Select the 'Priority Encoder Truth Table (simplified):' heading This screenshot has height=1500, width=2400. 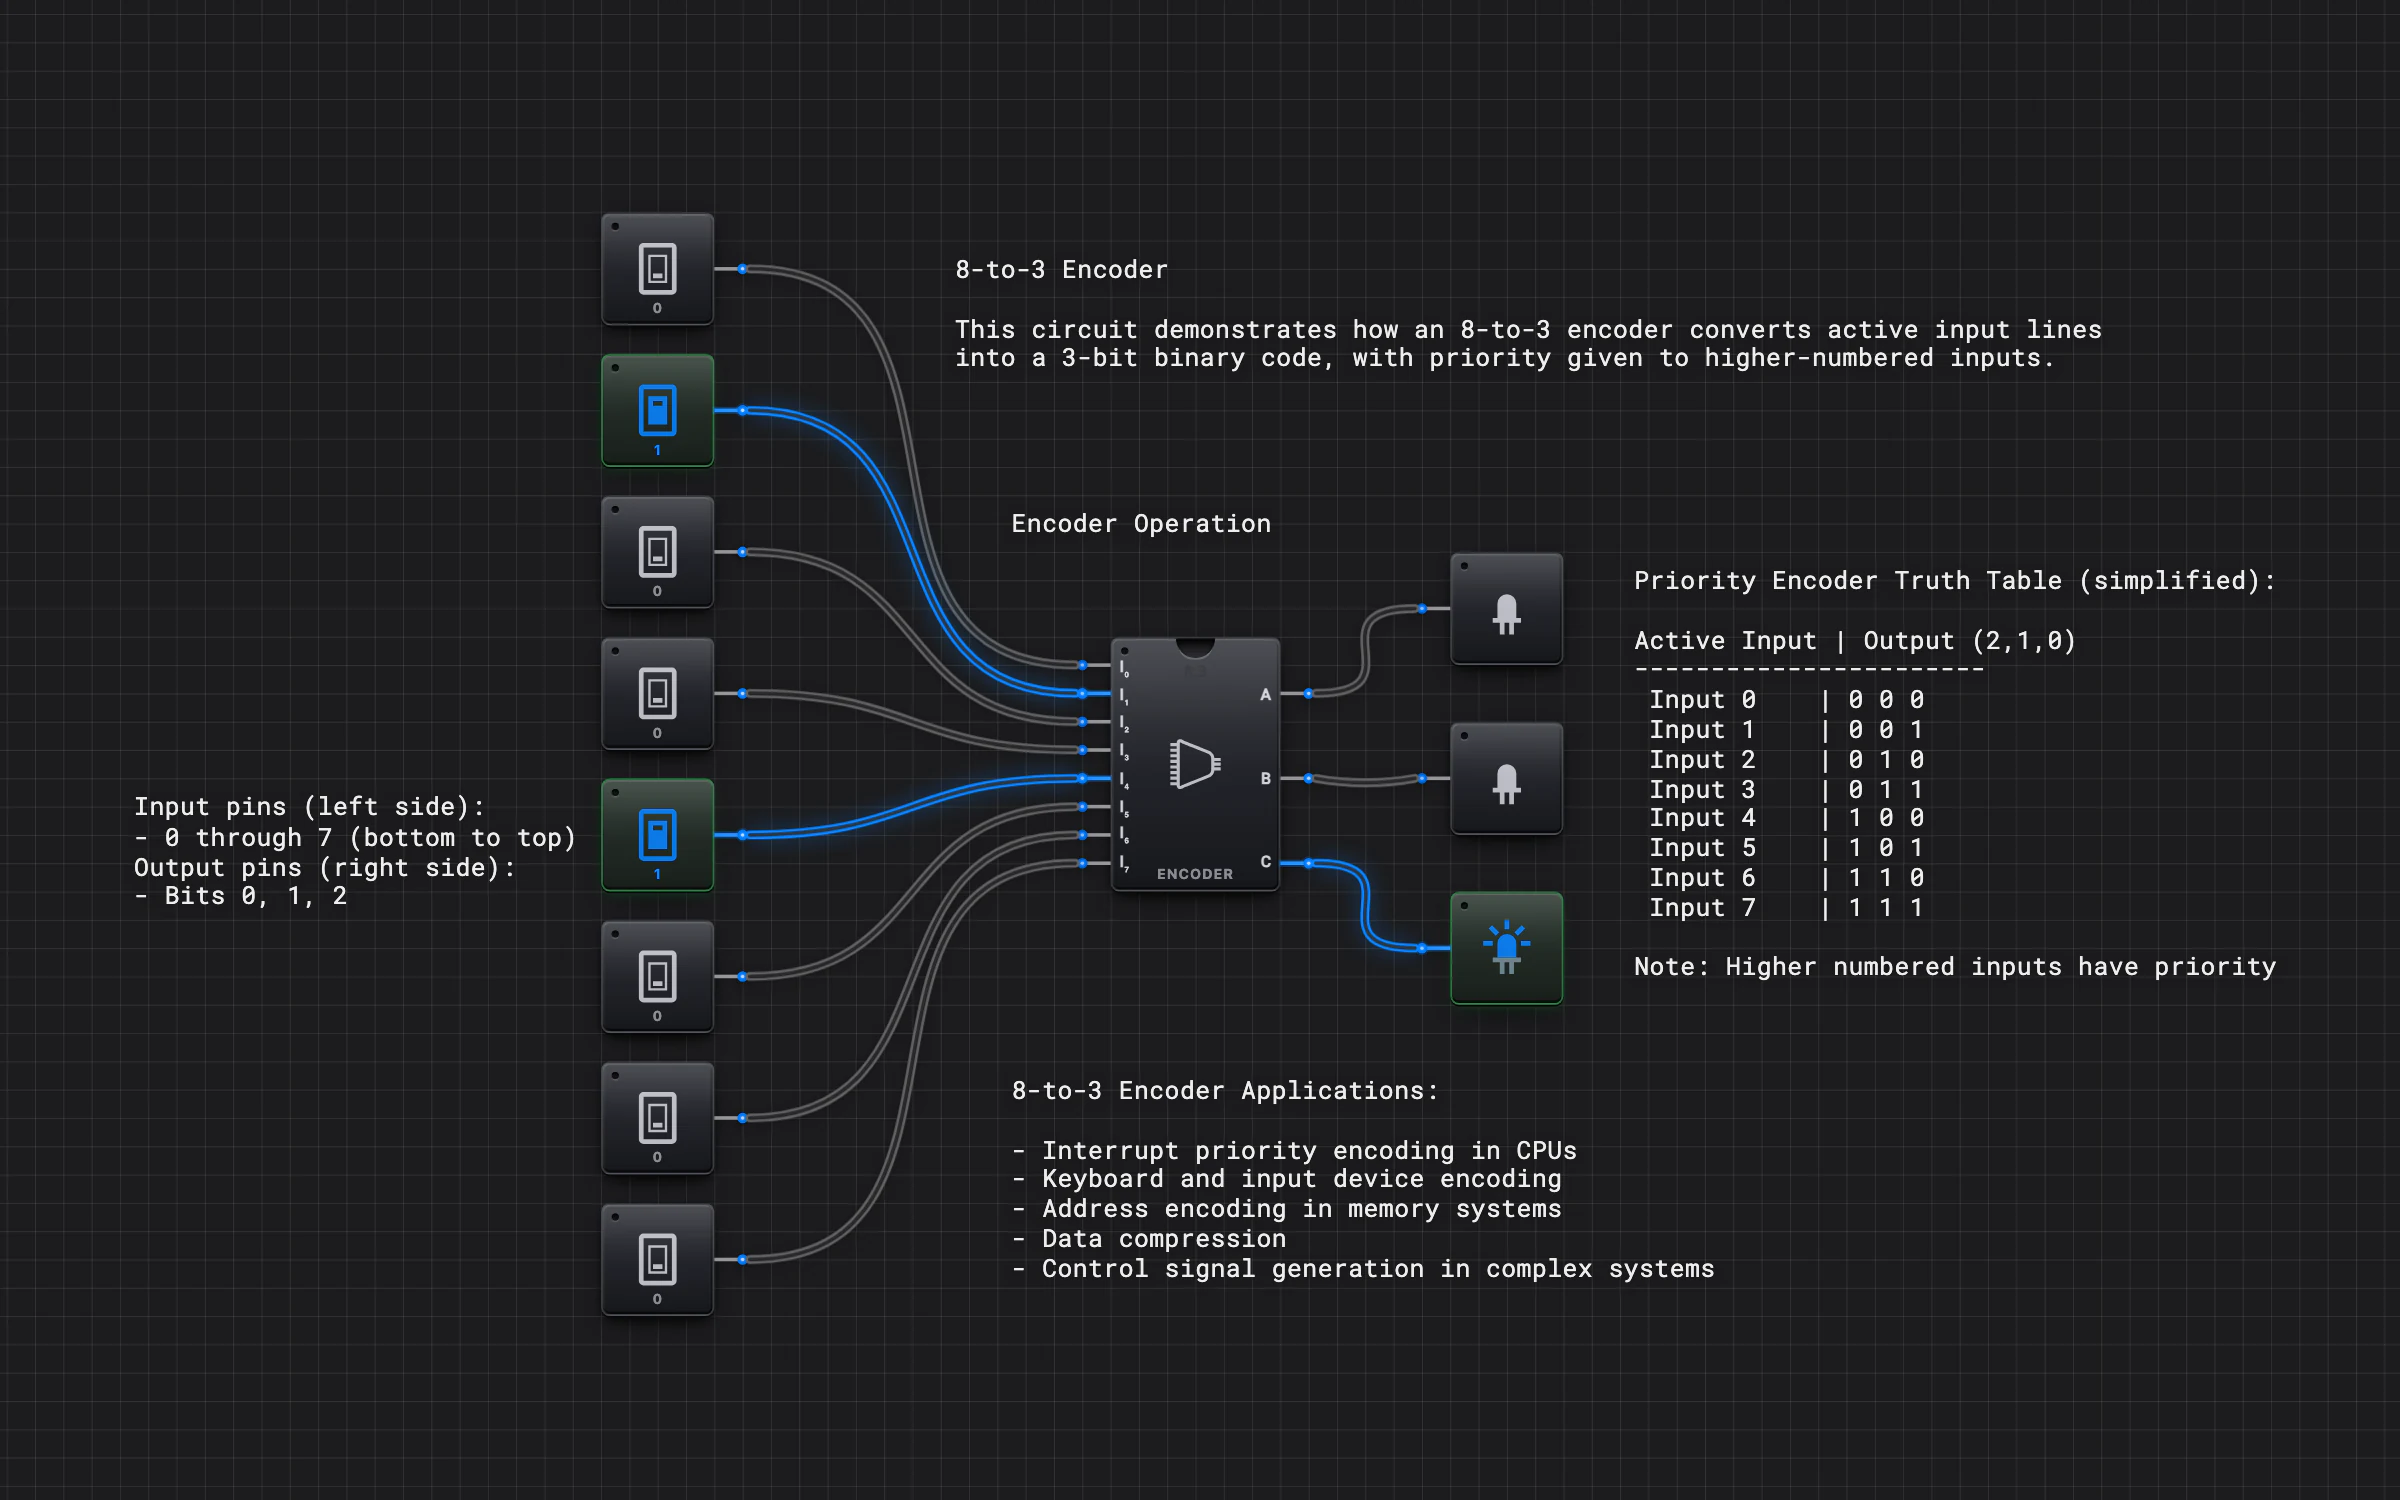[1954, 581]
